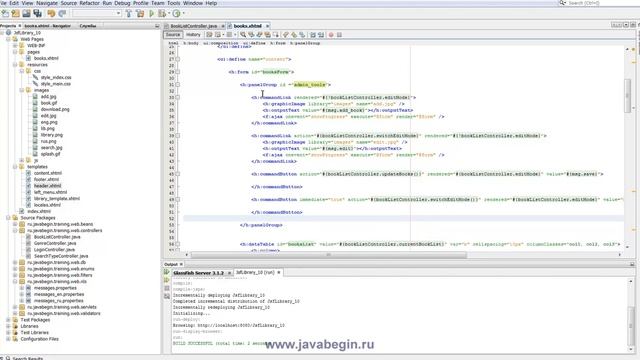Click the Shift Line Right editor icon
The width and height of the screenshot is (640, 360).
(x=321, y=35)
